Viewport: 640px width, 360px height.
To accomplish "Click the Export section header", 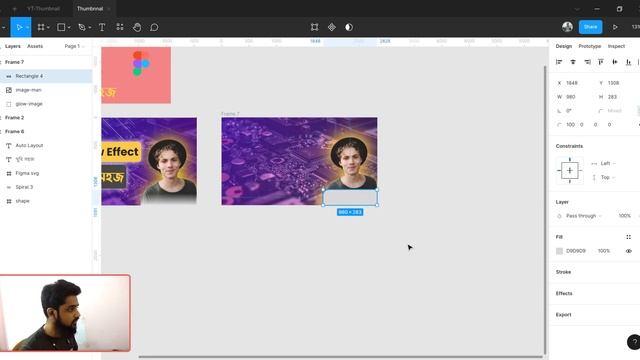I will tap(563, 315).
